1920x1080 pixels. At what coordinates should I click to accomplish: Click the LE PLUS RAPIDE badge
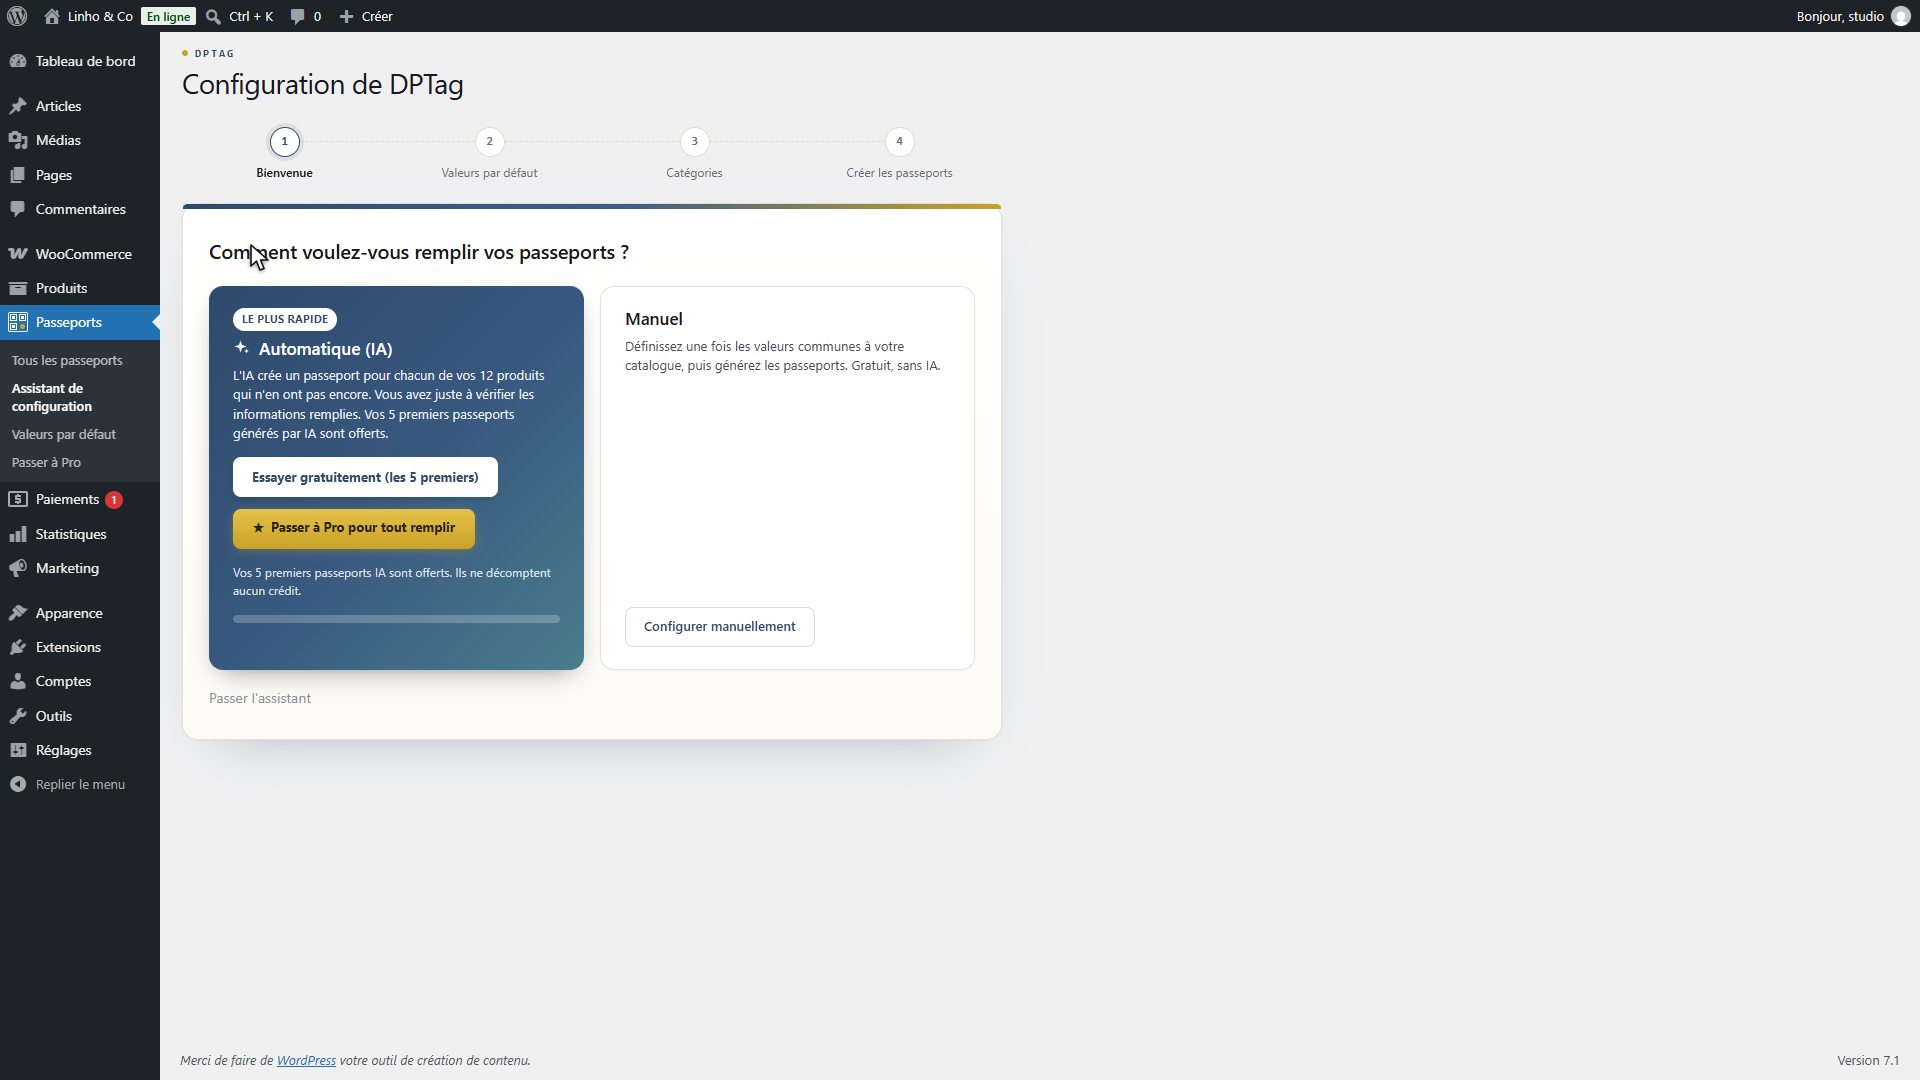tap(285, 319)
